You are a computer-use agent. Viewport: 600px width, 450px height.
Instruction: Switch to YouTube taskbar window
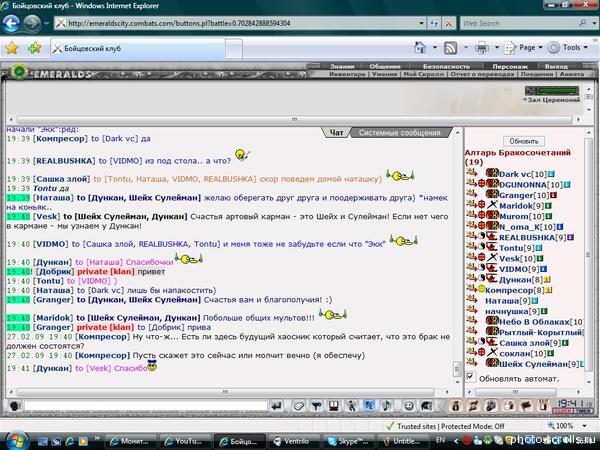185,441
